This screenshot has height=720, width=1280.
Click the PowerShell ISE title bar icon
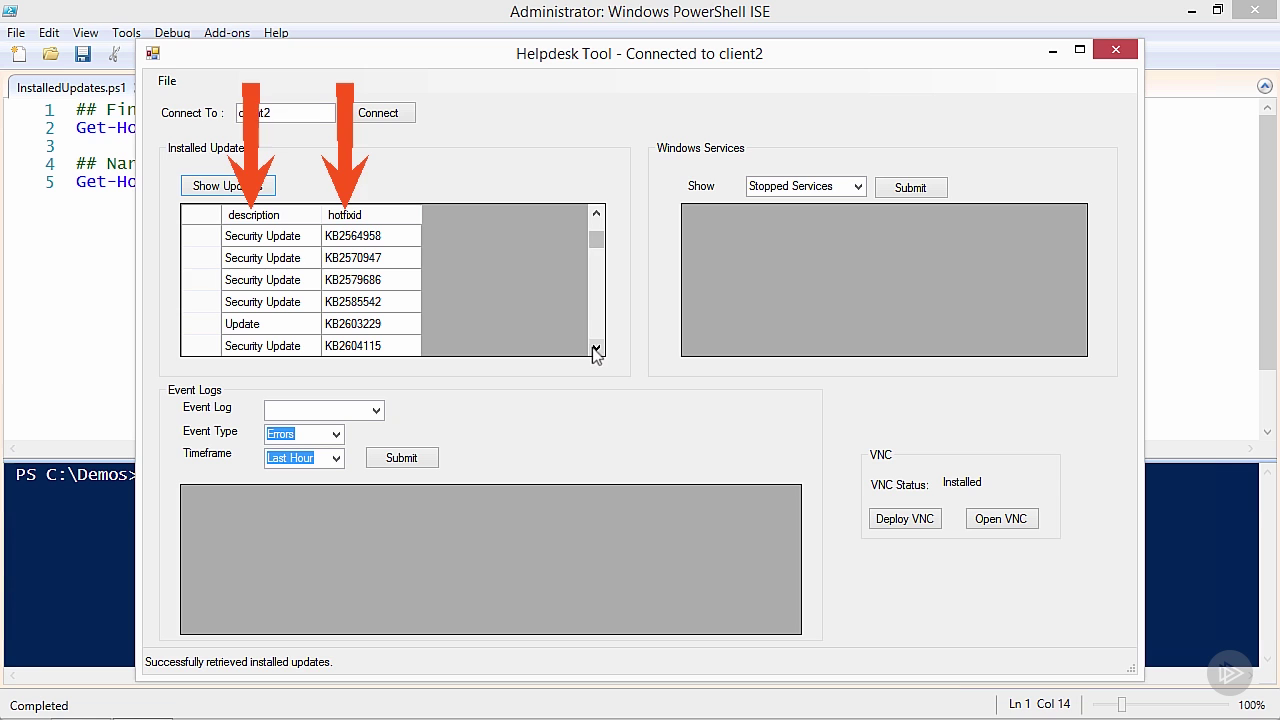10,11
